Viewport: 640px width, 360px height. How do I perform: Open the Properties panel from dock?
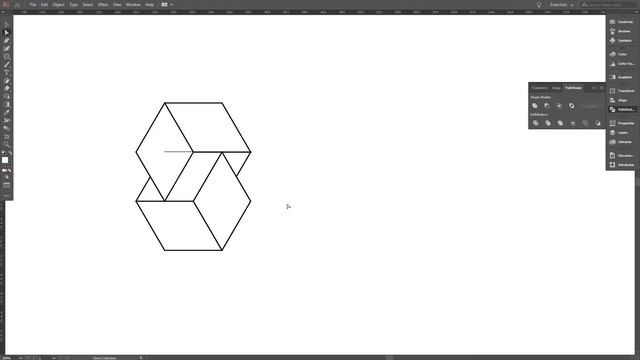pos(621,123)
